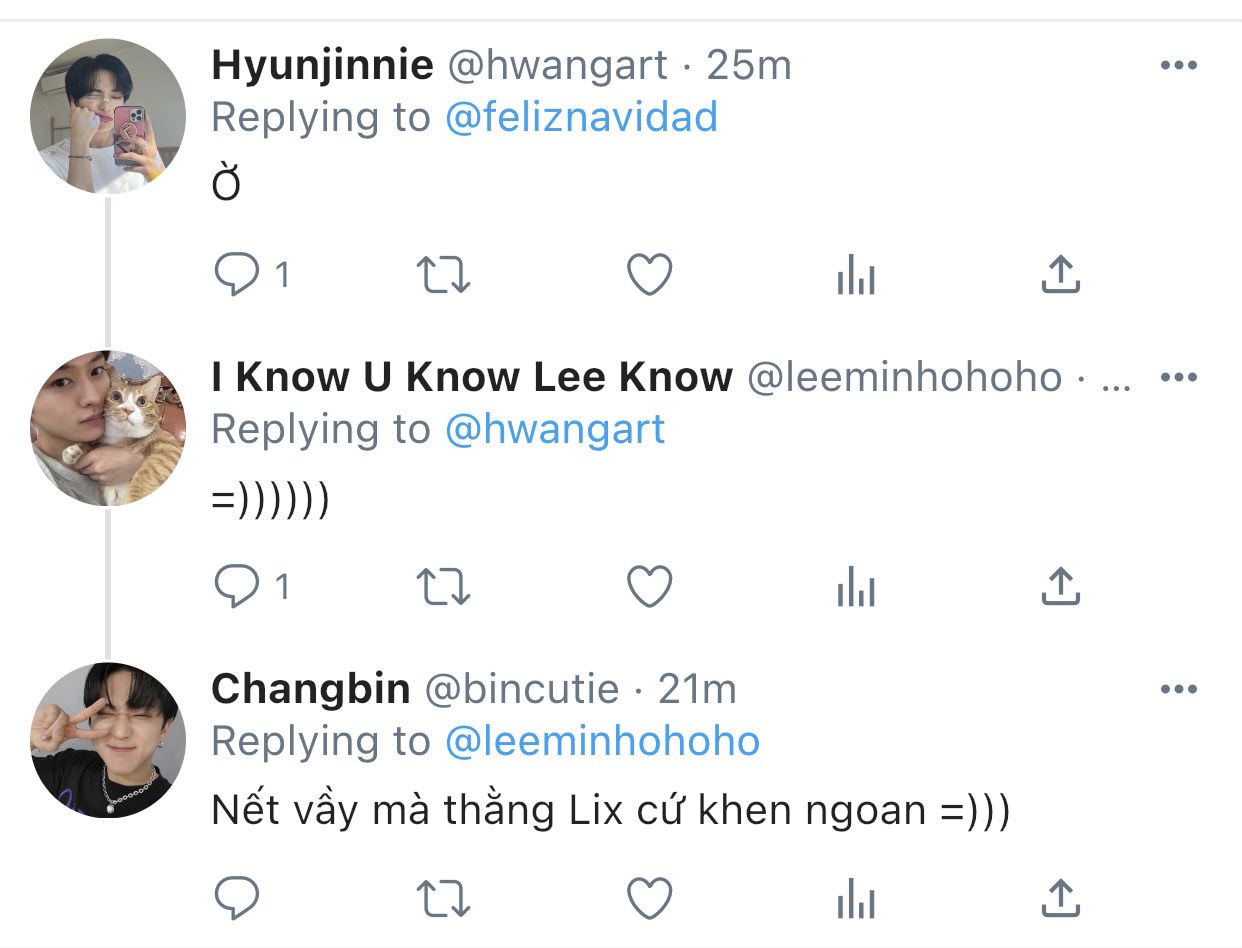This screenshot has width=1242, height=948.
Task: Open Changbin's profile picture
Action: click(x=108, y=740)
